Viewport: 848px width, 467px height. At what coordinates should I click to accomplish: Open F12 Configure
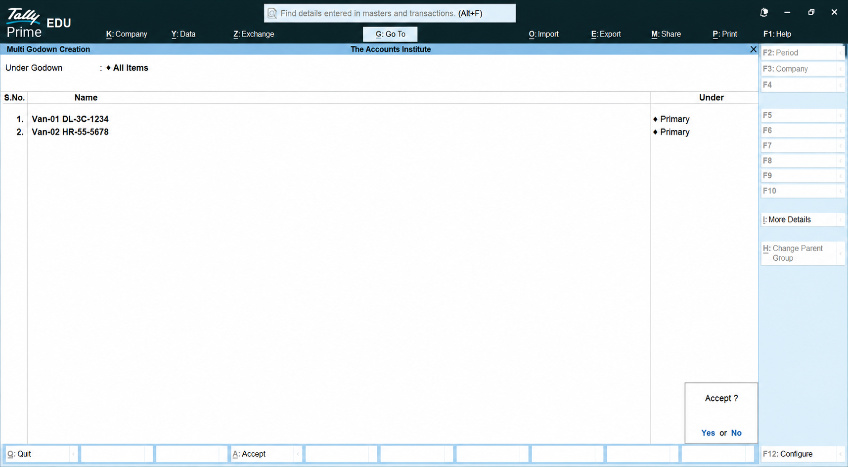pyautogui.click(x=801, y=454)
